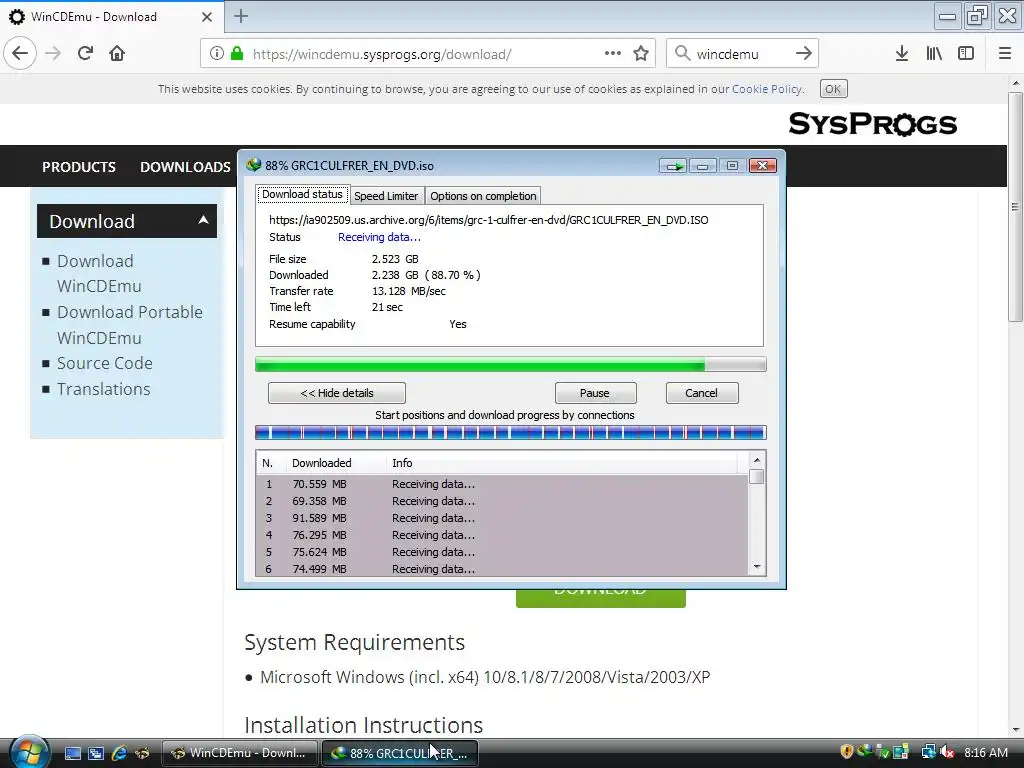Viewport: 1024px width, 768px height.
Task: Collapse details with Hide details button
Action: [x=337, y=393]
